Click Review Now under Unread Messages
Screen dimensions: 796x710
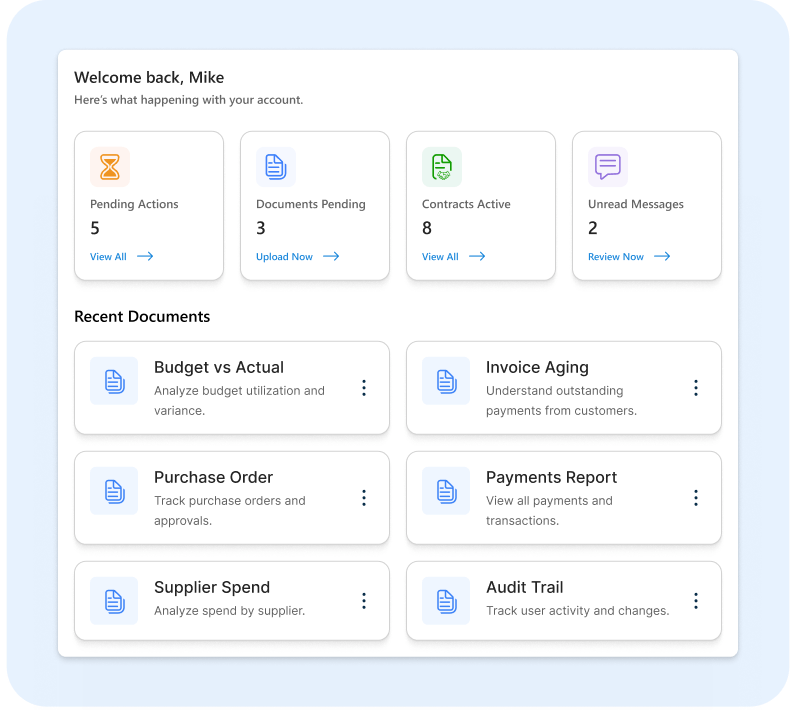(x=616, y=257)
